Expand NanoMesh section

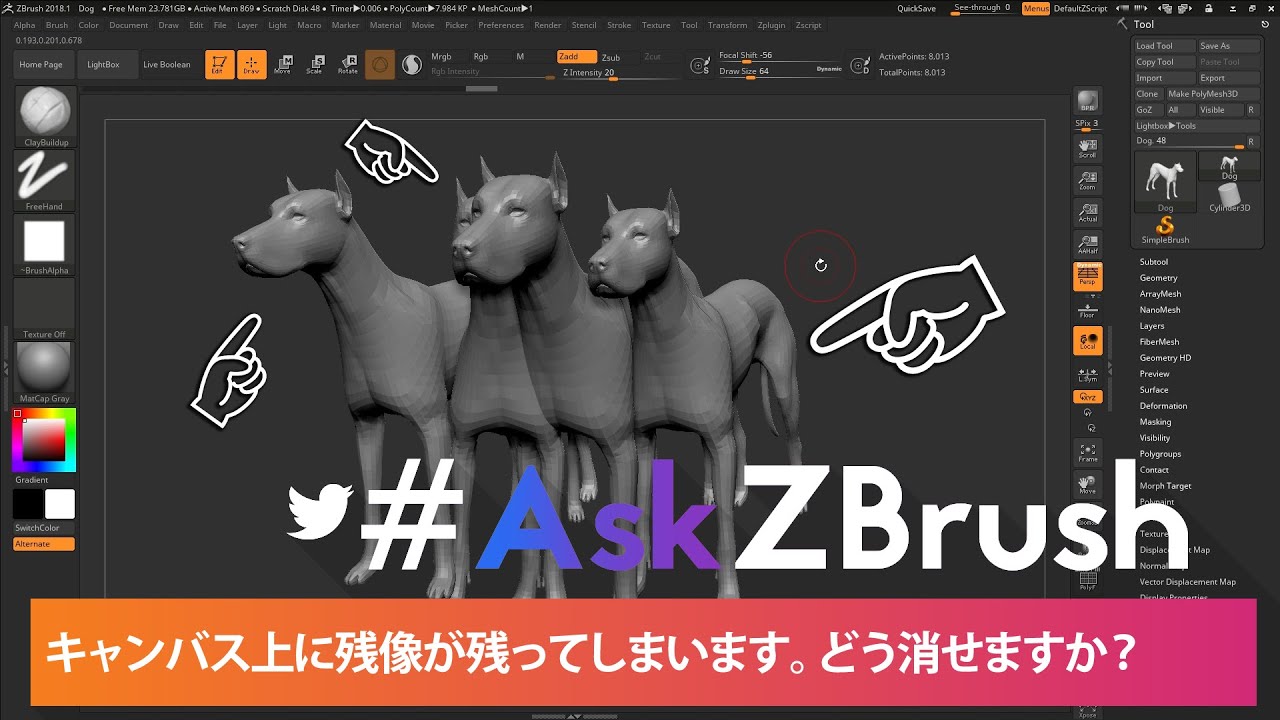1160,310
